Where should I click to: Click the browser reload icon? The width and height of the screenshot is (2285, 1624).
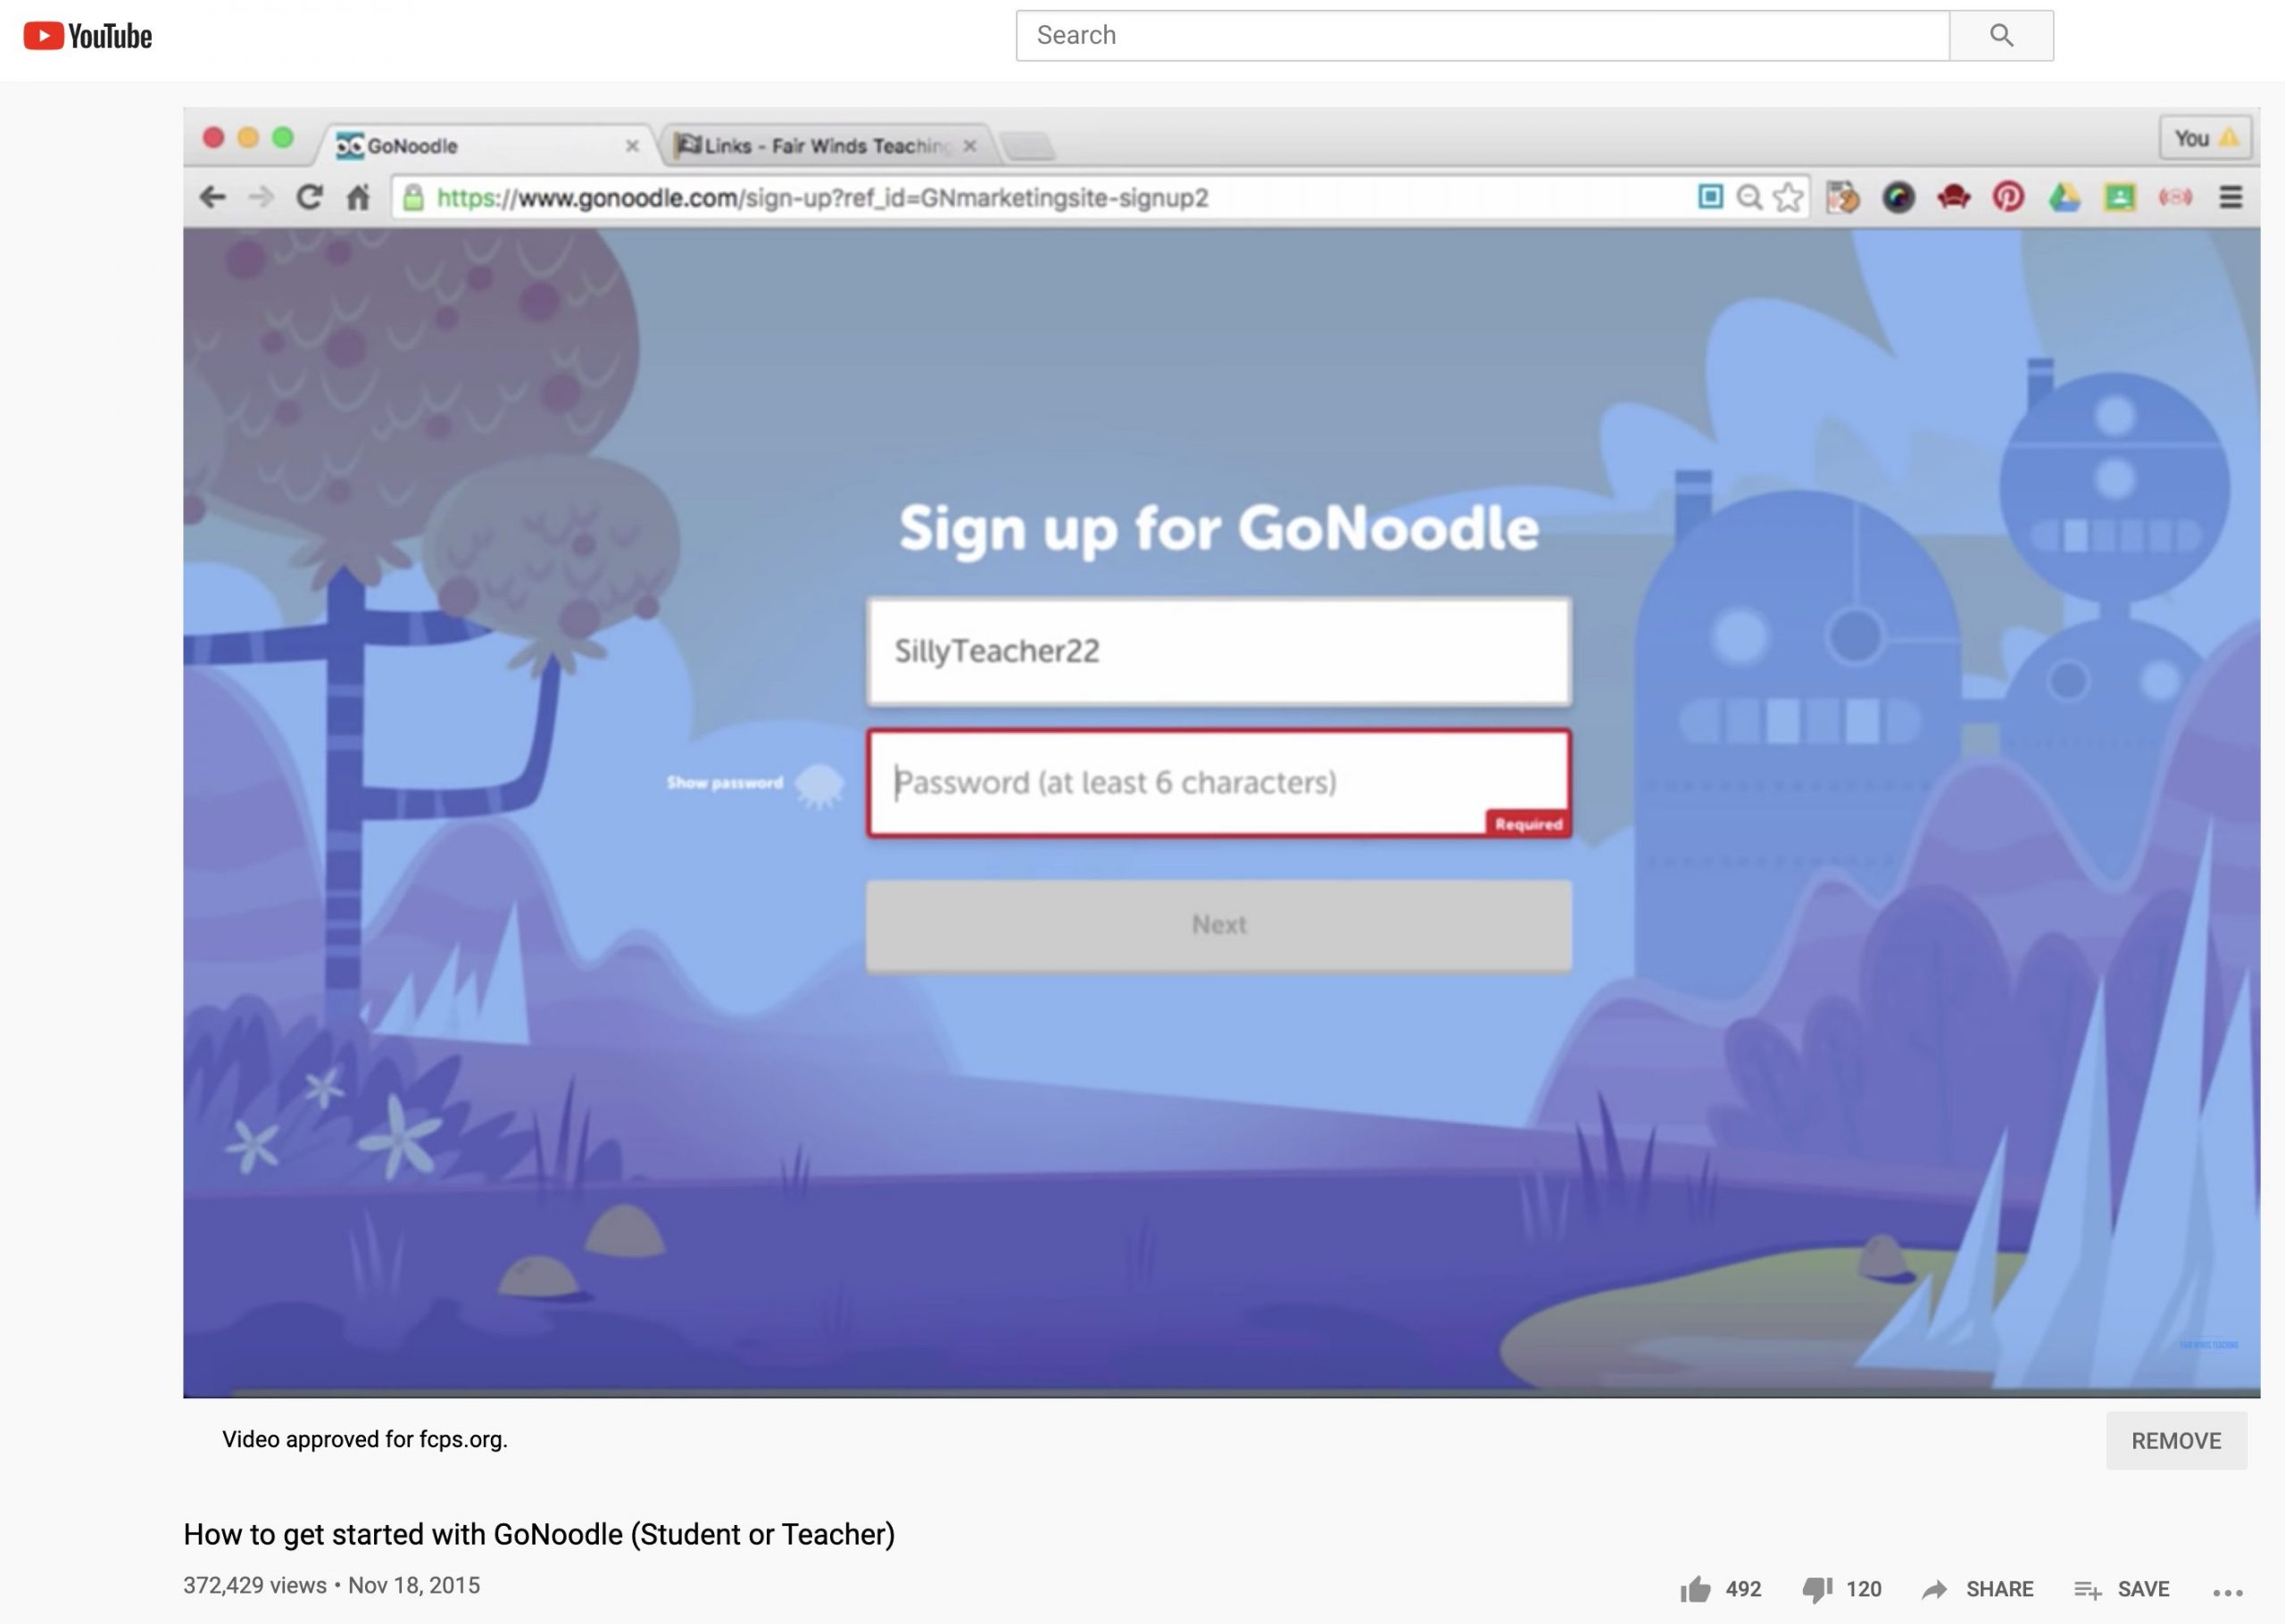point(310,197)
